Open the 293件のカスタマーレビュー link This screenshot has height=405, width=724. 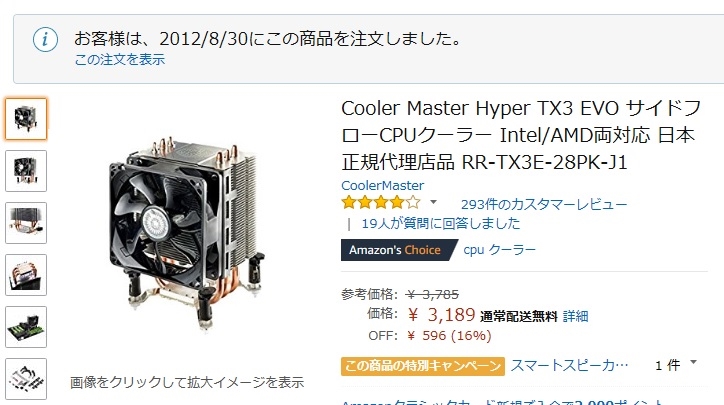[544, 205]
